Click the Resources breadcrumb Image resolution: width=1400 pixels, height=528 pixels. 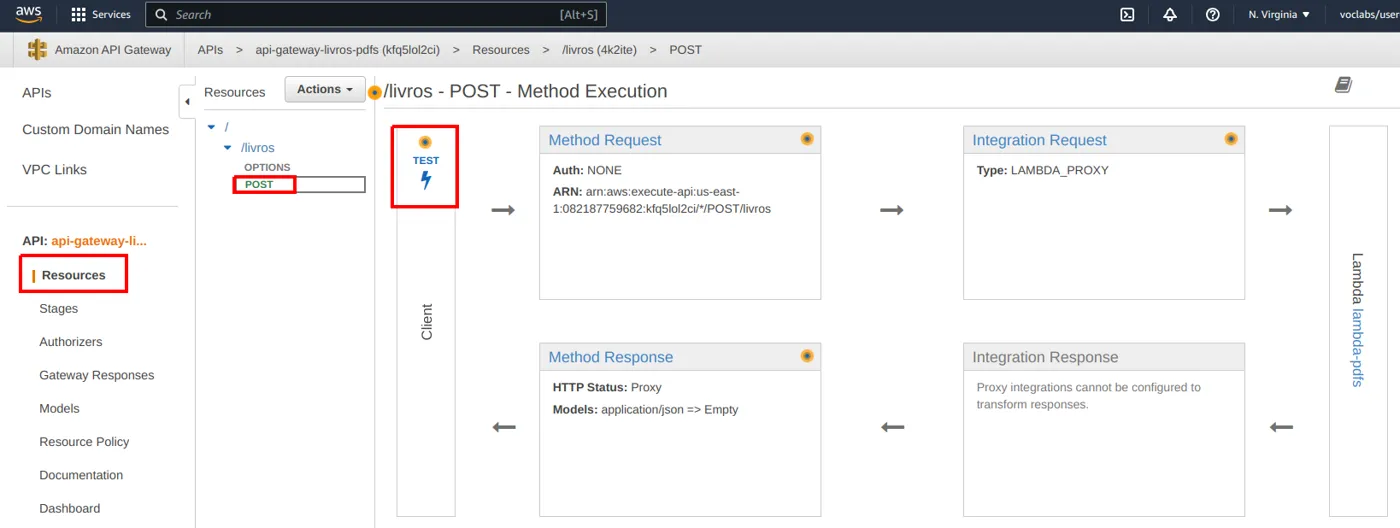tap(501, 50)
